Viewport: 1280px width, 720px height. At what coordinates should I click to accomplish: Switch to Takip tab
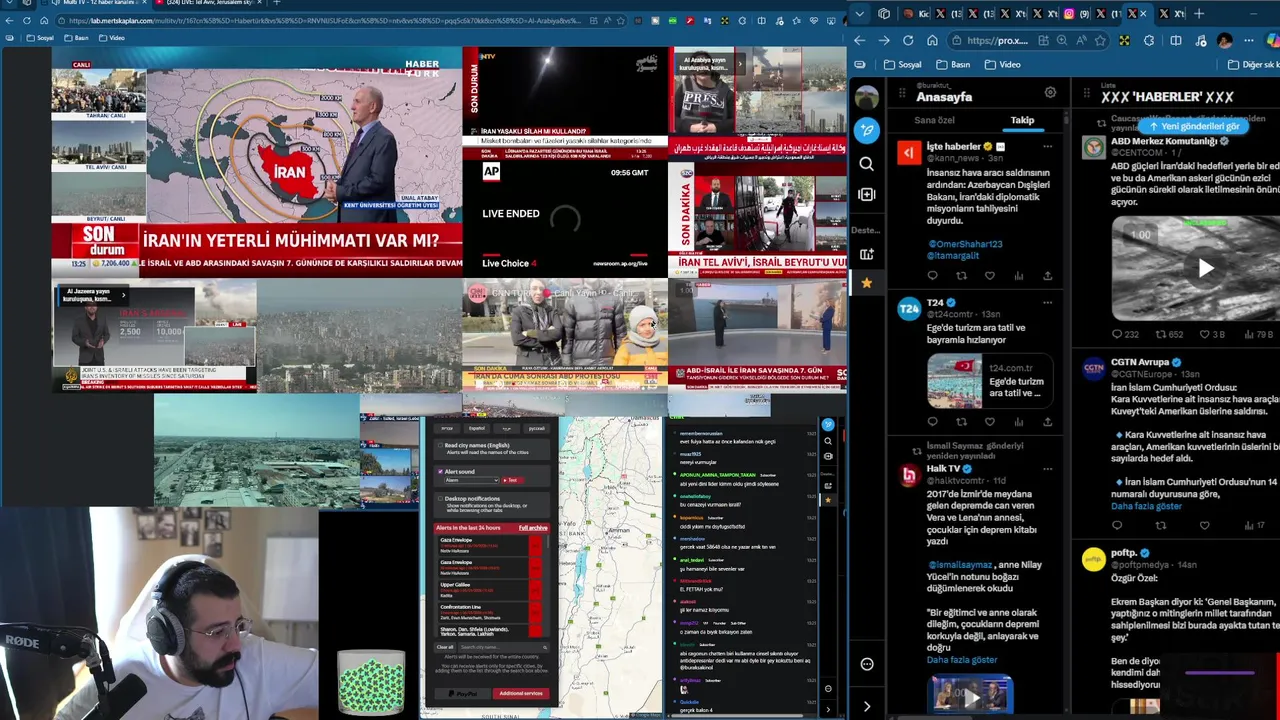click(1022, 120)
